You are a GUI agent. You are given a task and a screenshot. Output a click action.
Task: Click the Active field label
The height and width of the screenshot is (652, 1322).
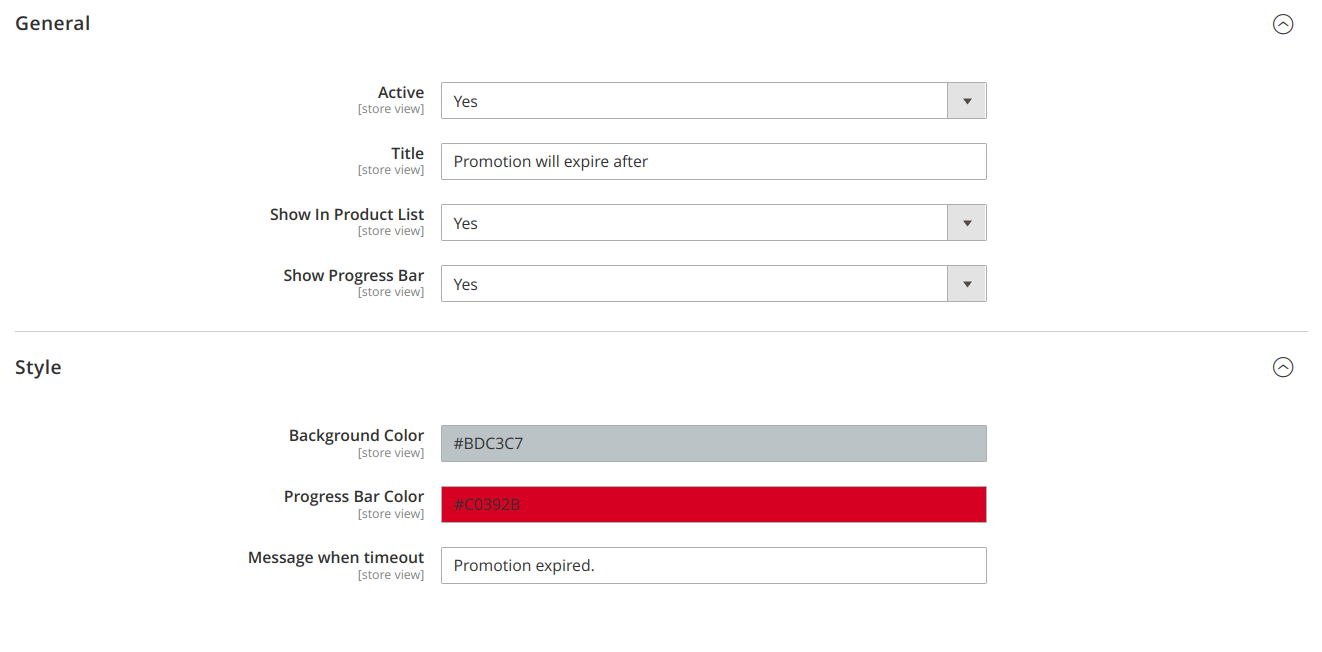tap(400, 93)
